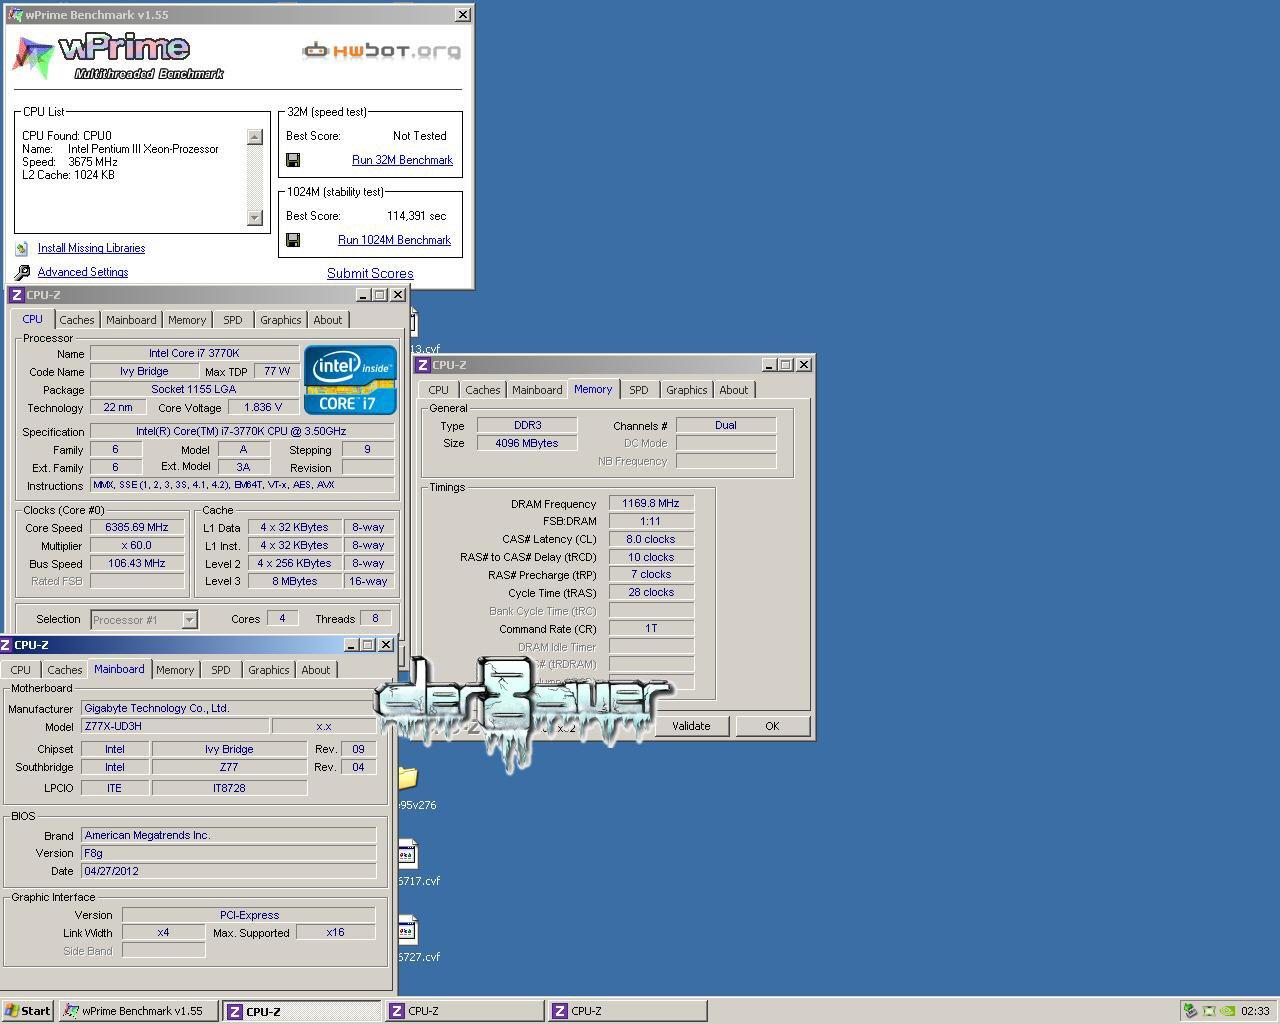Screen dimensions: 1280x1024
Task: Click the CPU-Z CPU window title icon
Action: [16, 295]
